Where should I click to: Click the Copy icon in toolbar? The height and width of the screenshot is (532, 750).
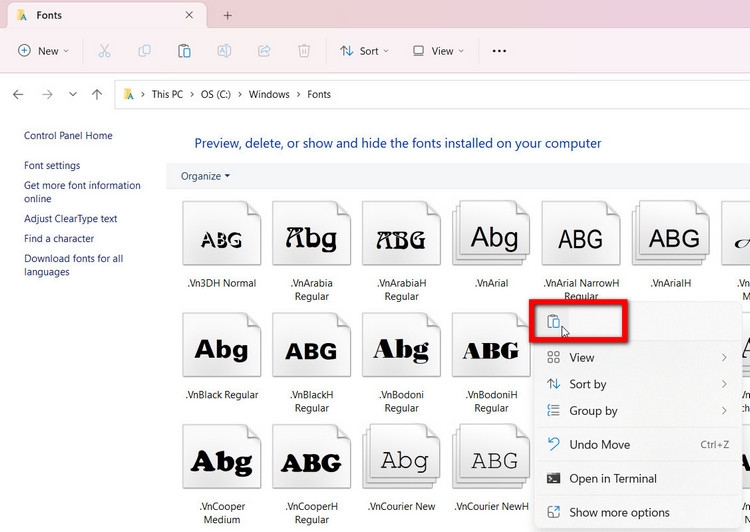click(144, 51)
